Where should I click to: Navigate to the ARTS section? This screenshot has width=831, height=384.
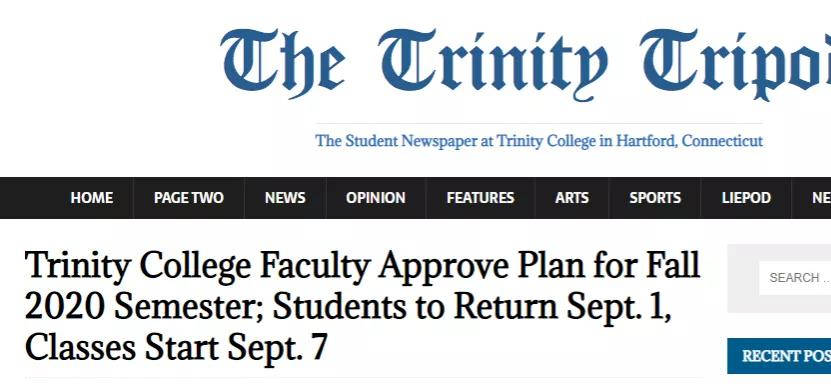pyautogui.click(x=572, y=198)
